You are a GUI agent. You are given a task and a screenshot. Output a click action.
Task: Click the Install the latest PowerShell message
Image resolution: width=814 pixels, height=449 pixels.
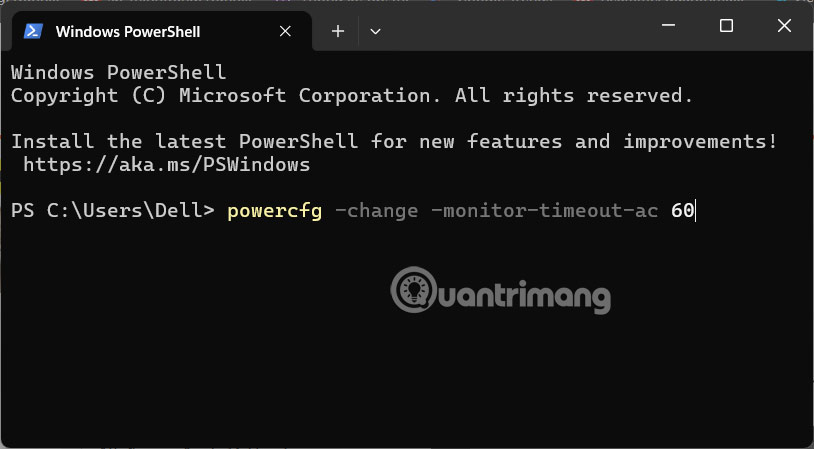click(392, 141)
